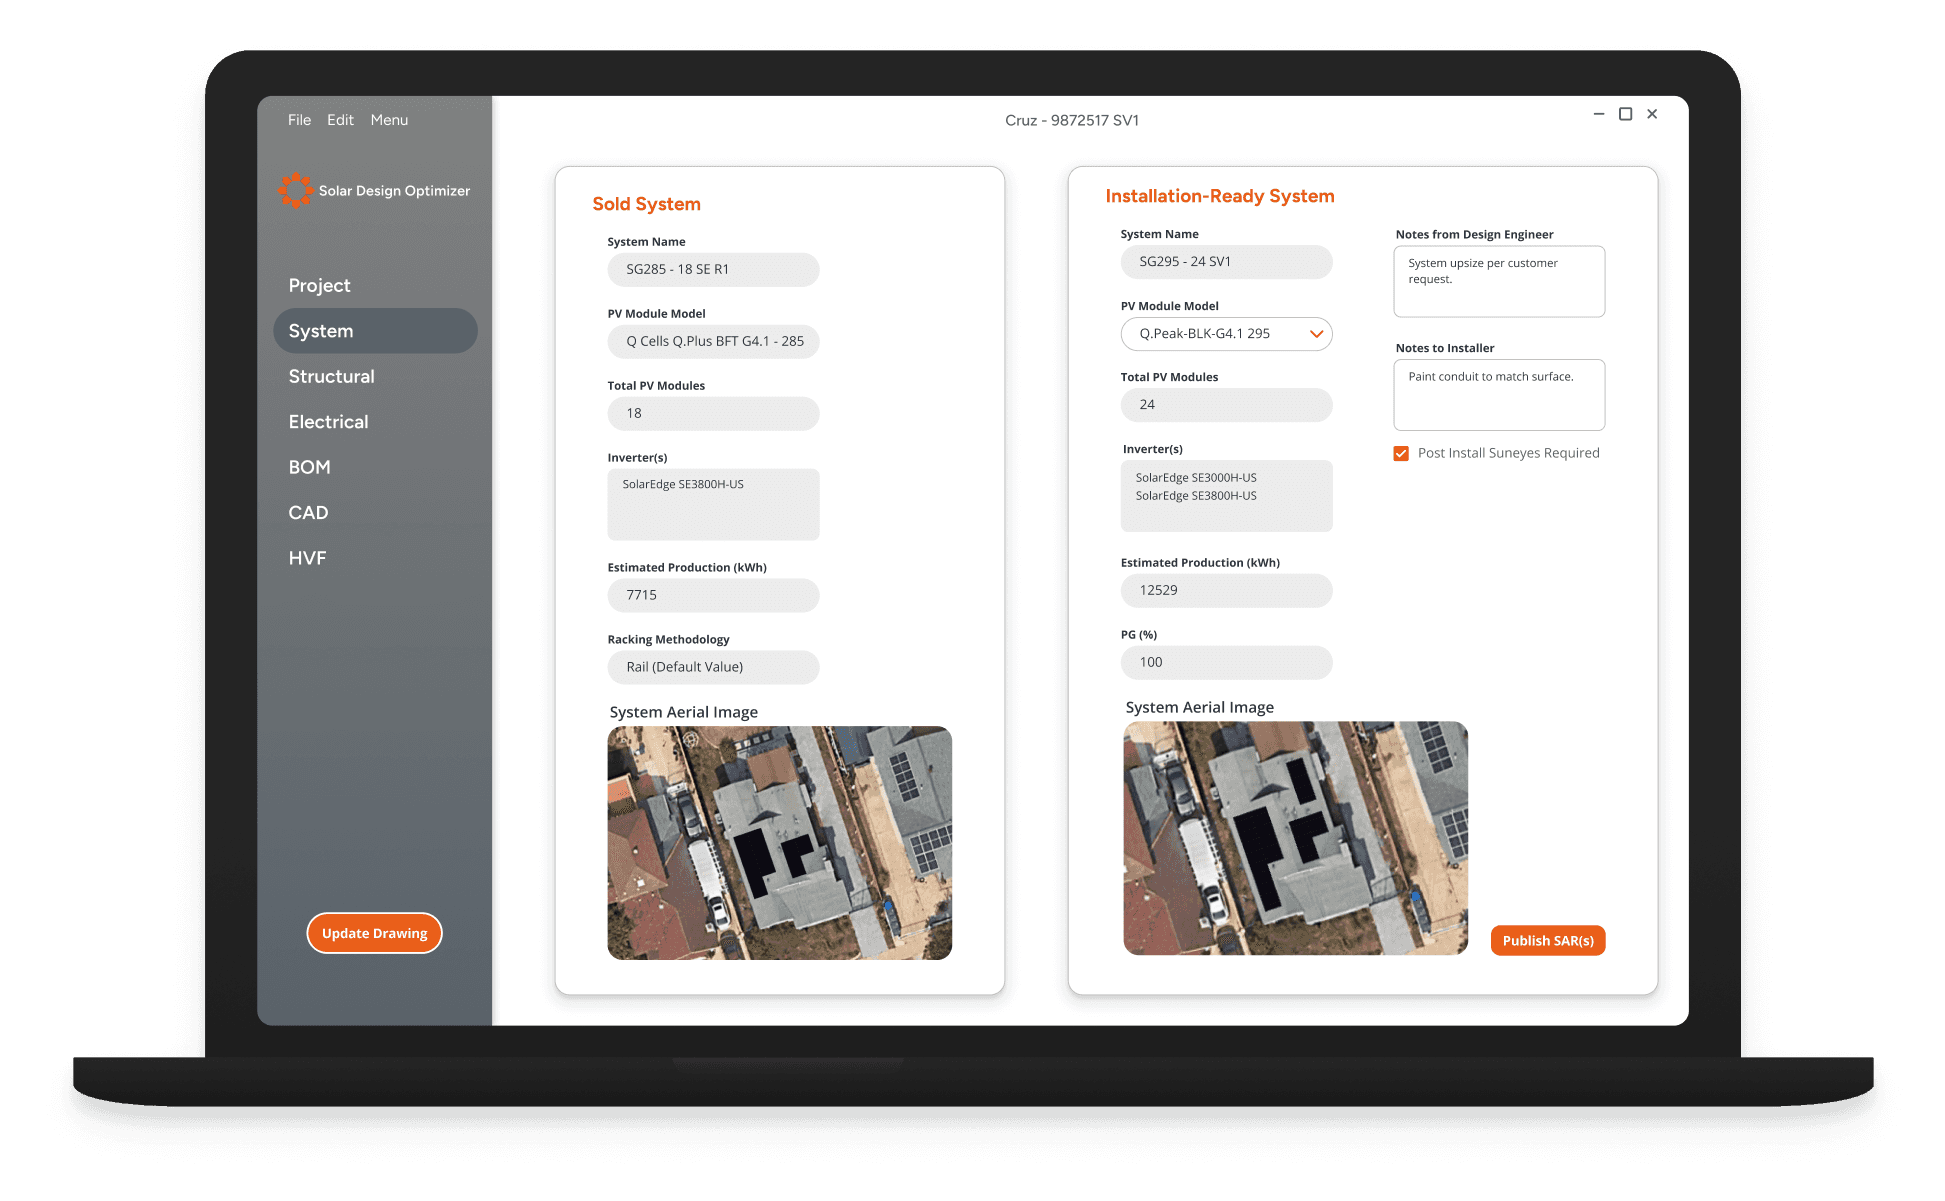This screenshot has width=1945, height=1201.
Task: Click the Notes to Installer text box
Action: click(x=1498, y=395)
